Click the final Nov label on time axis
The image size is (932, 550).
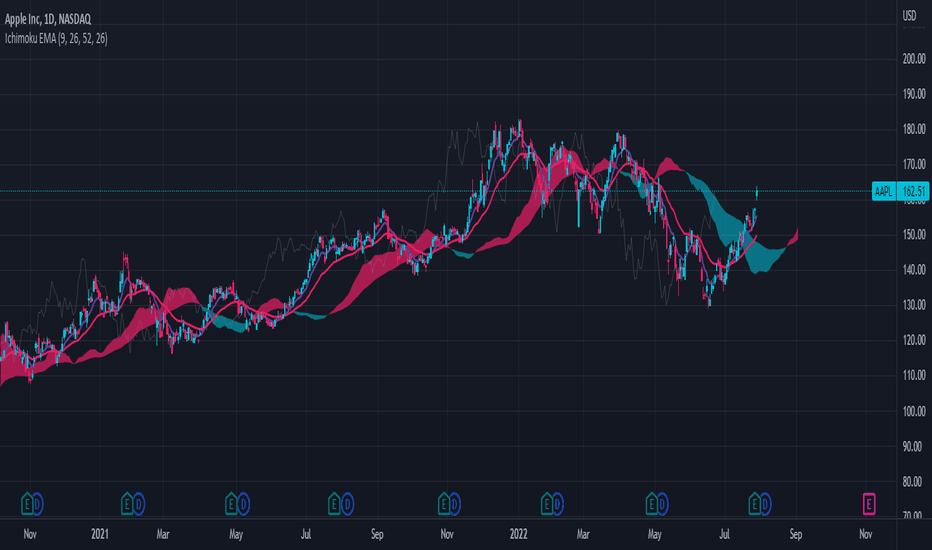pos(865,534)
